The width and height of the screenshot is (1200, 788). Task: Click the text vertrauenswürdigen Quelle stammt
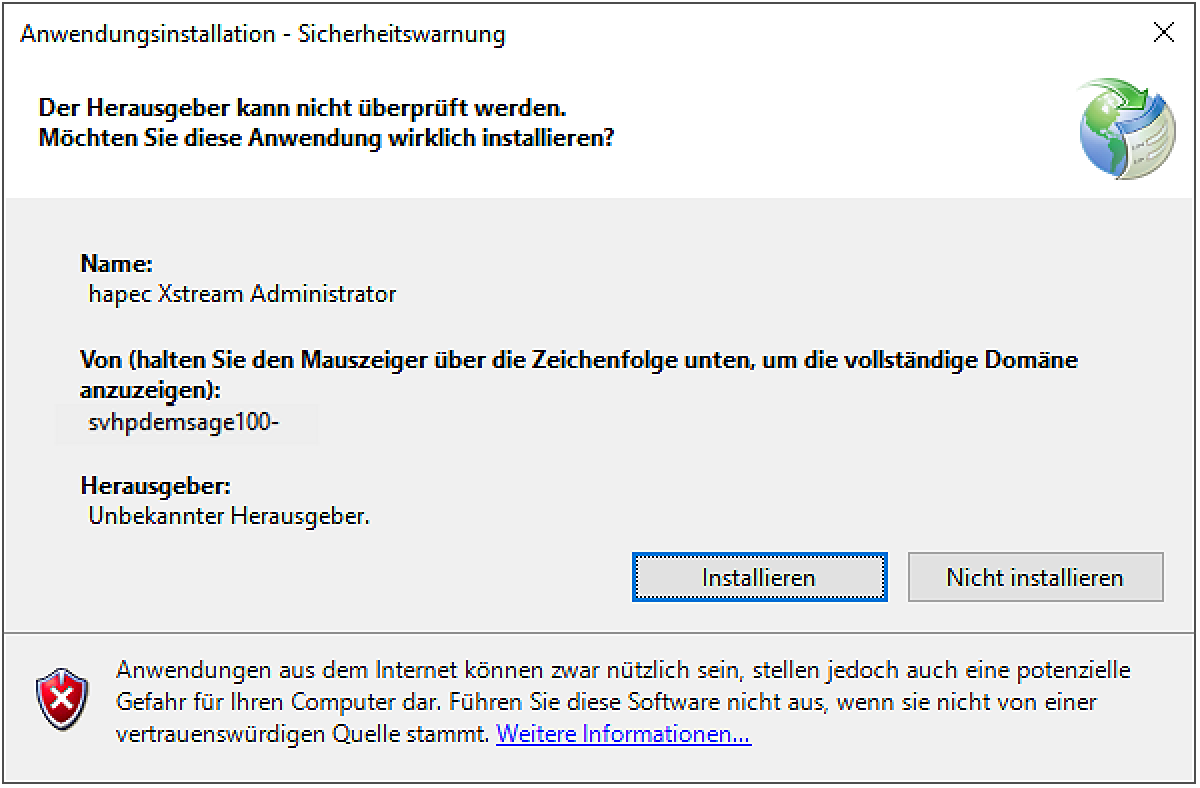click(x=303, y=734)
